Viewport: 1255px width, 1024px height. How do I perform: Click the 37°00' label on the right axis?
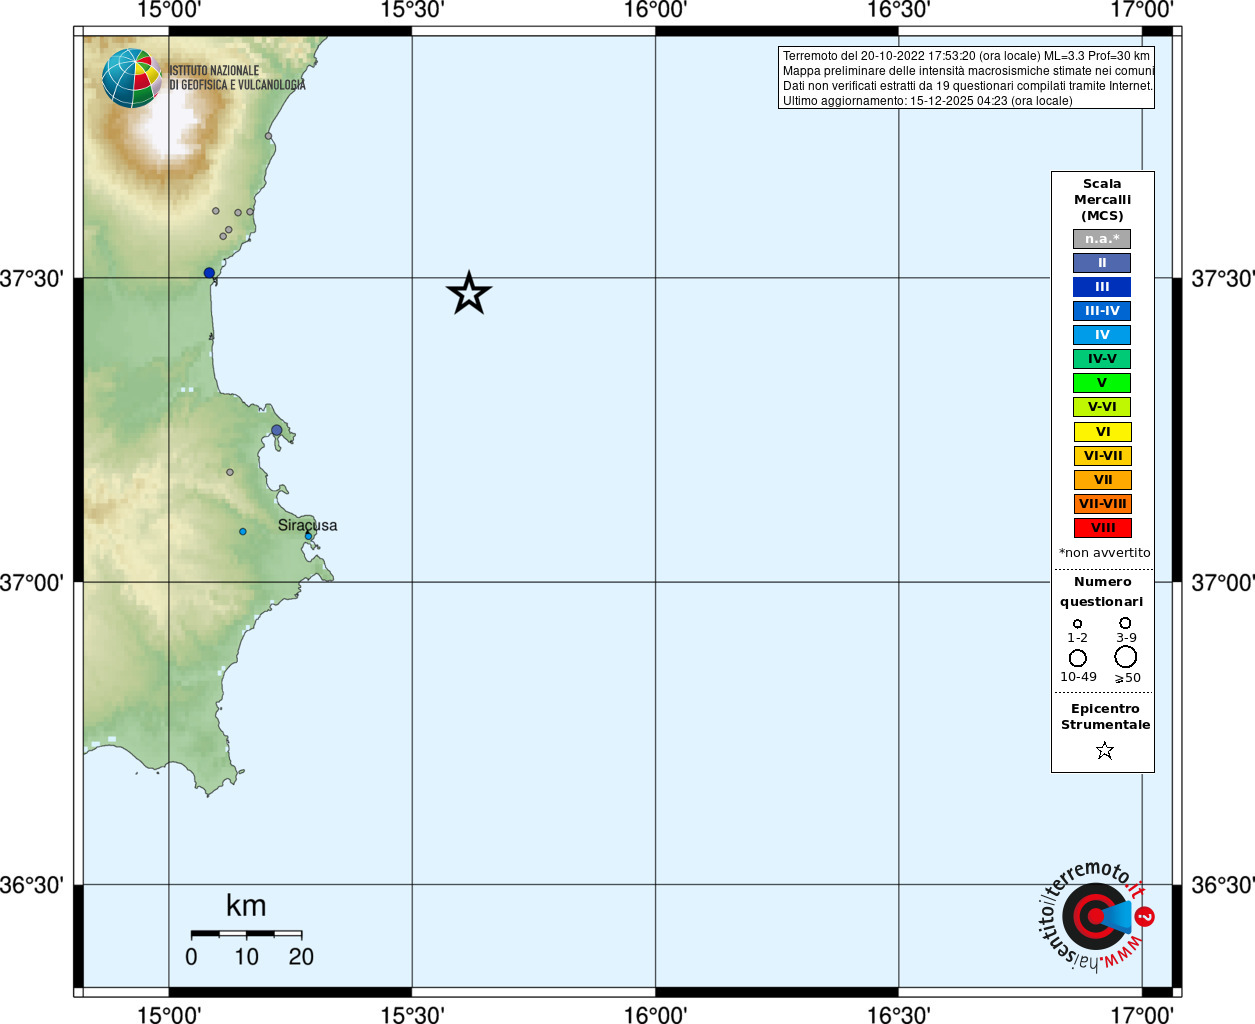pos(1222,582)
